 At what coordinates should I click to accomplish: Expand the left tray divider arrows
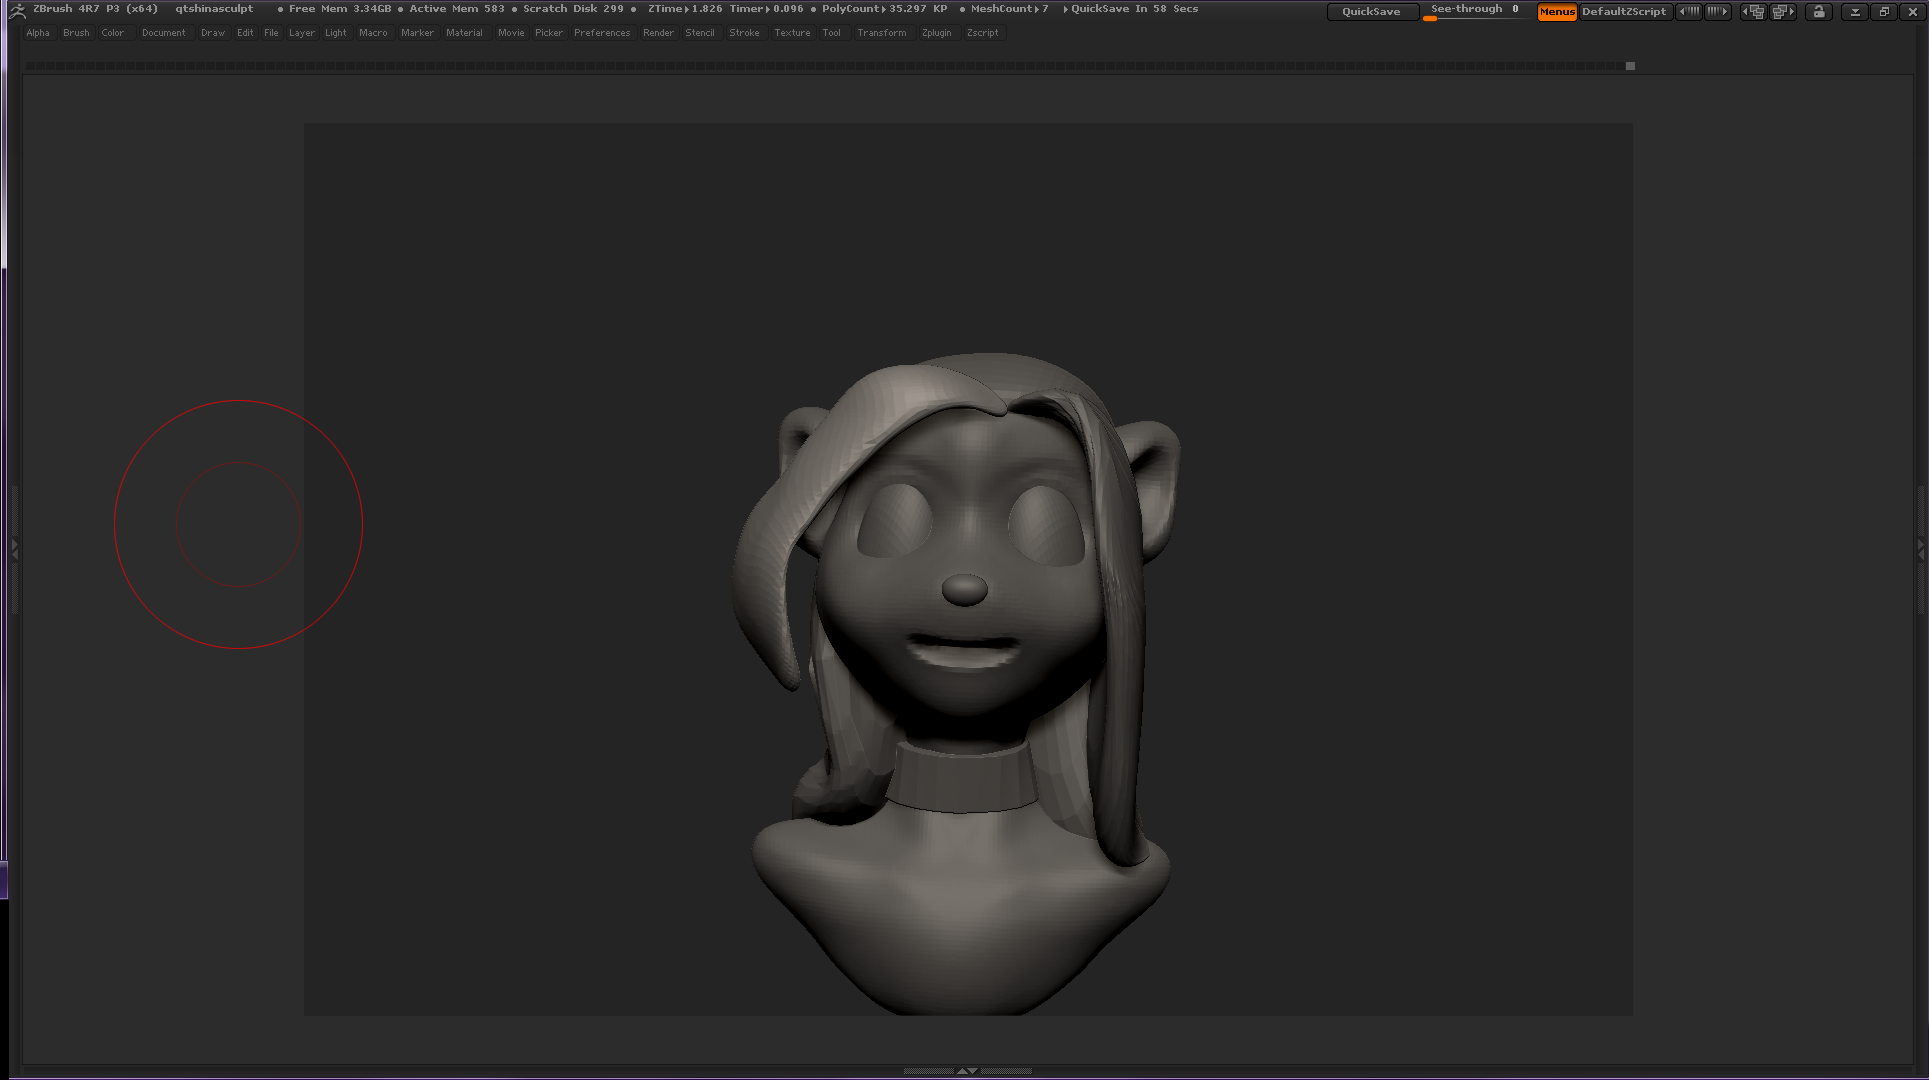14,549
